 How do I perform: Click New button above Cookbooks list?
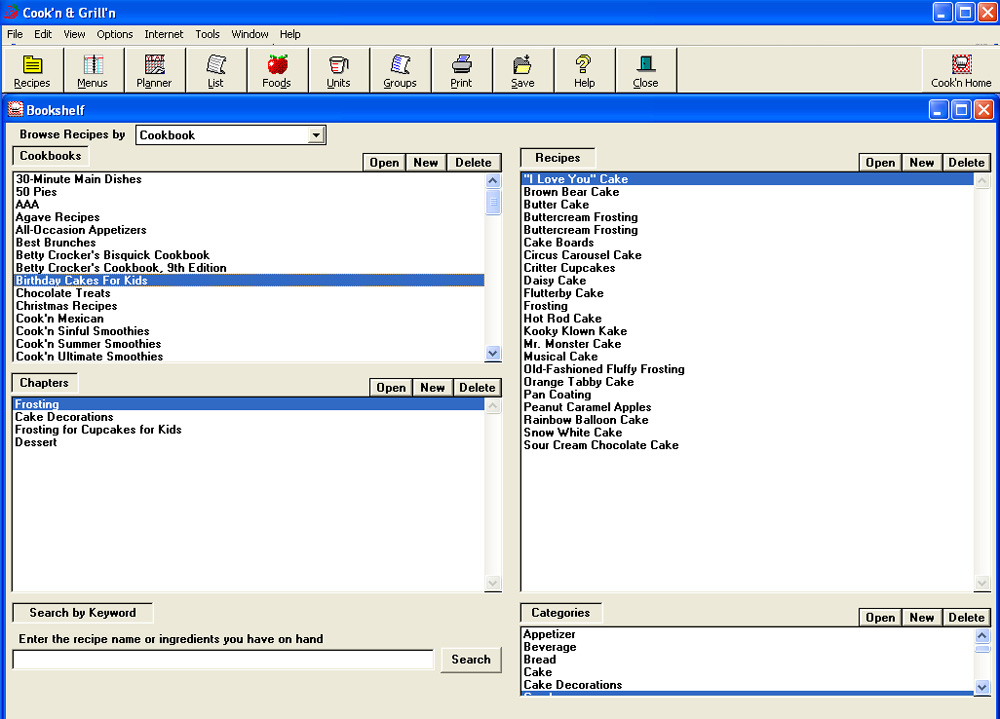425,163
